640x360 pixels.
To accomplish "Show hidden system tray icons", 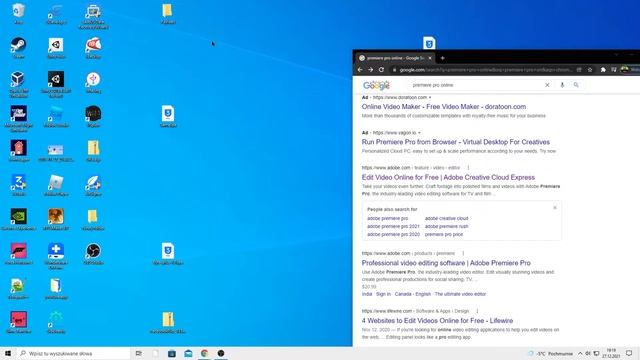I will click(x=580, y=353).
